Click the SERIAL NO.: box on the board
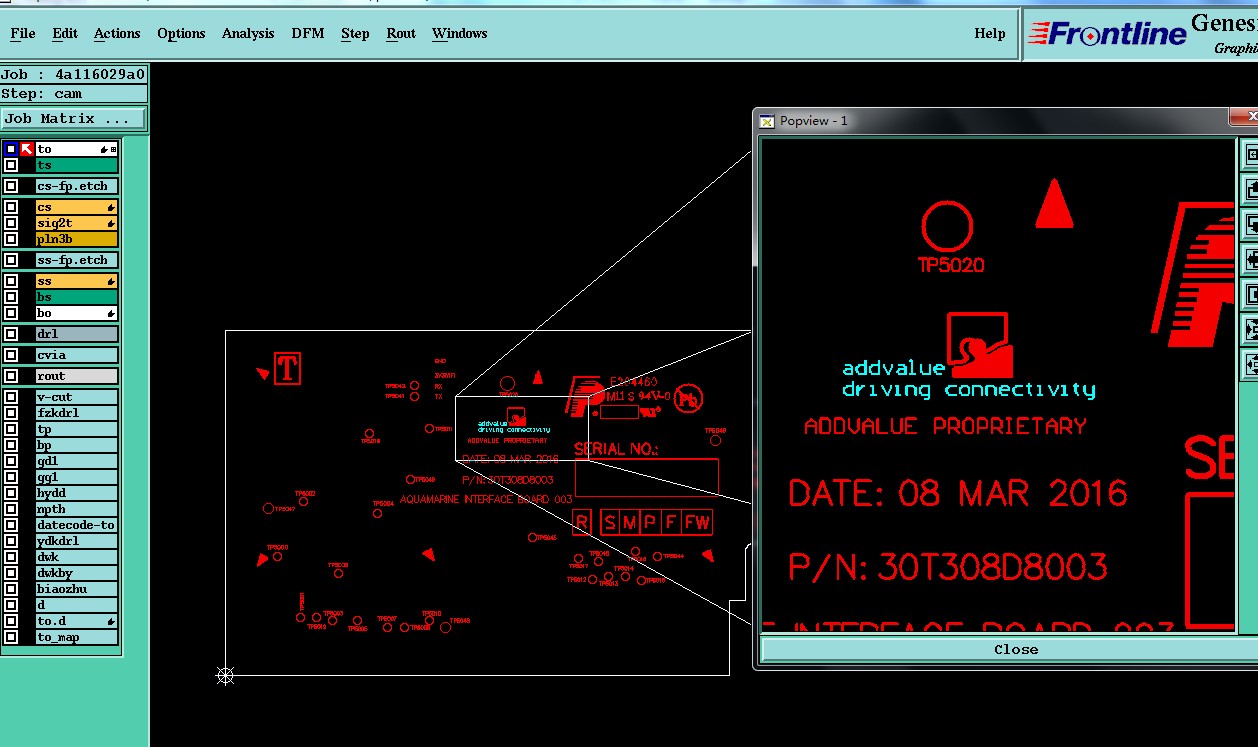This screenshot has width=1258, height=747. click(646, 477)
